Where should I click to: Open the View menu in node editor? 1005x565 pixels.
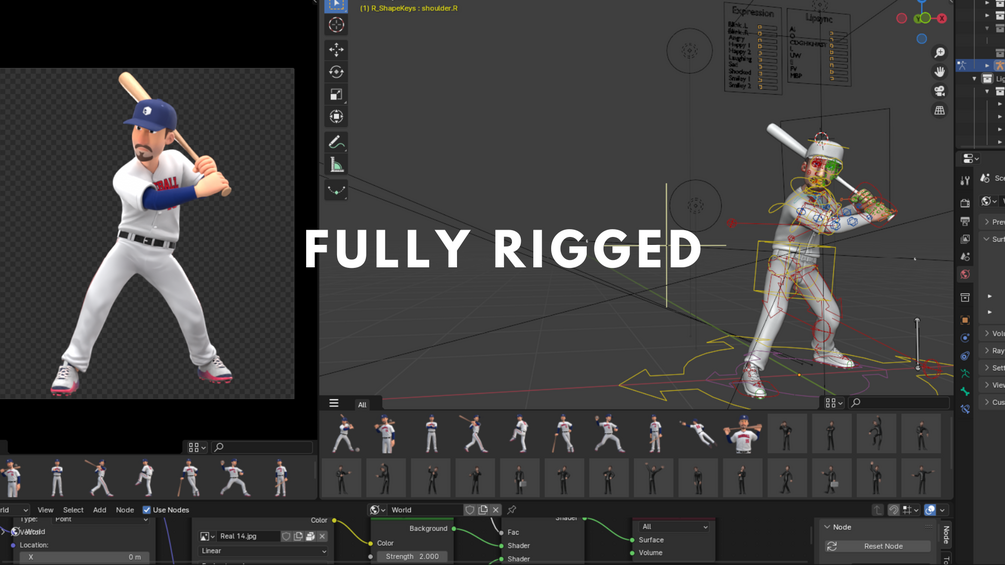[x=45, y=510]
